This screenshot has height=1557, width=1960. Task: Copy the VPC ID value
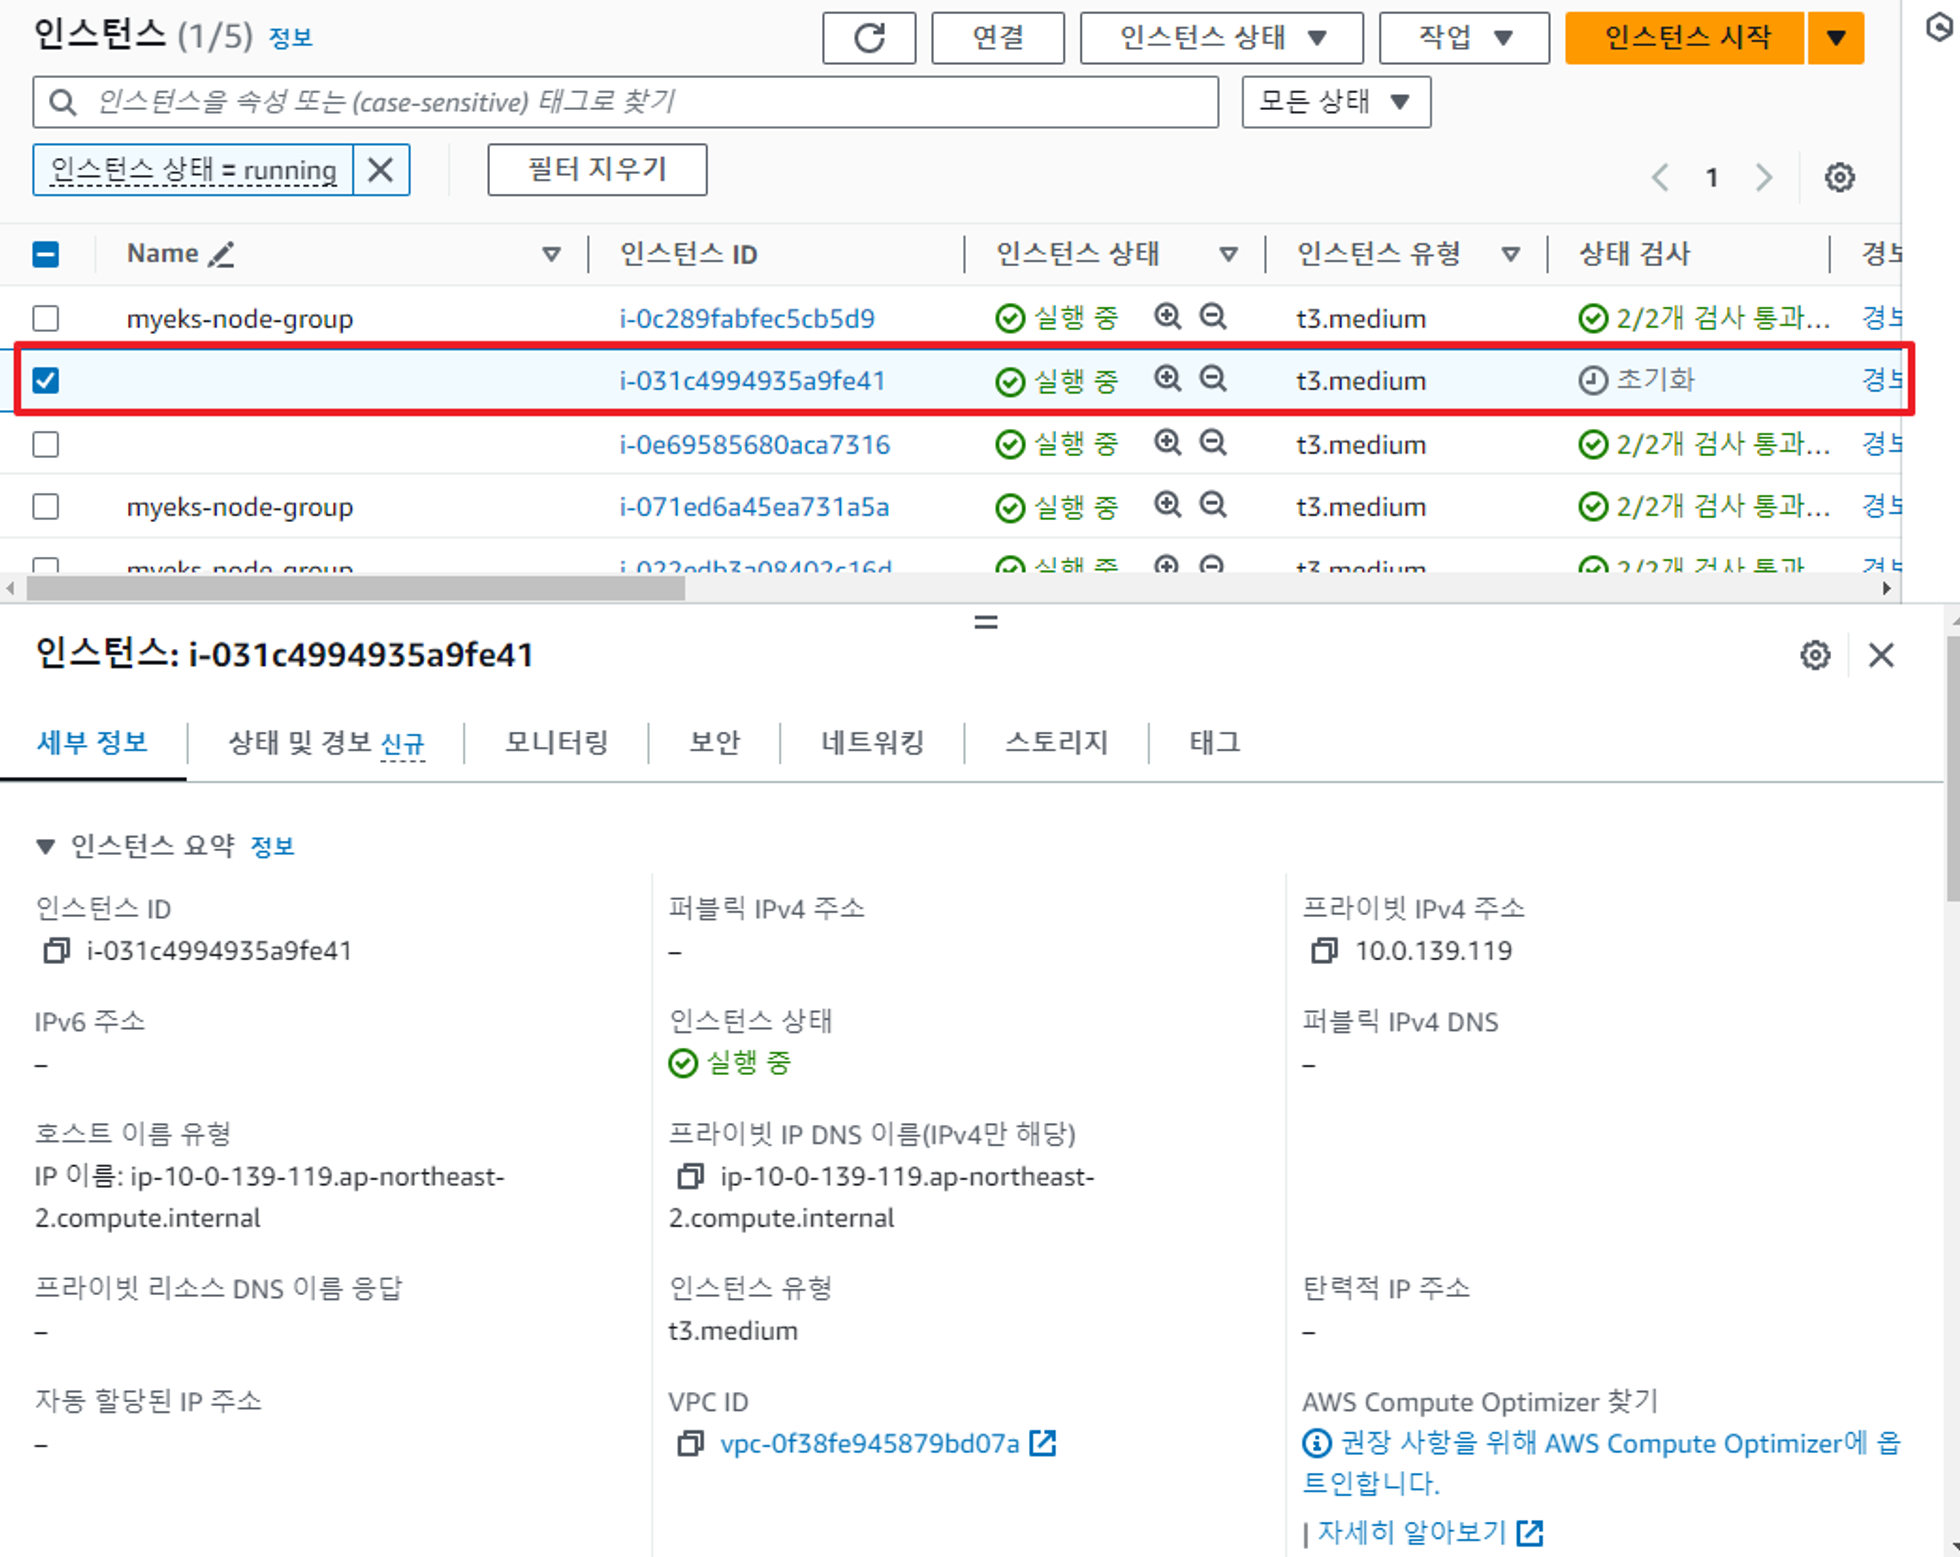click(690, 1444)
